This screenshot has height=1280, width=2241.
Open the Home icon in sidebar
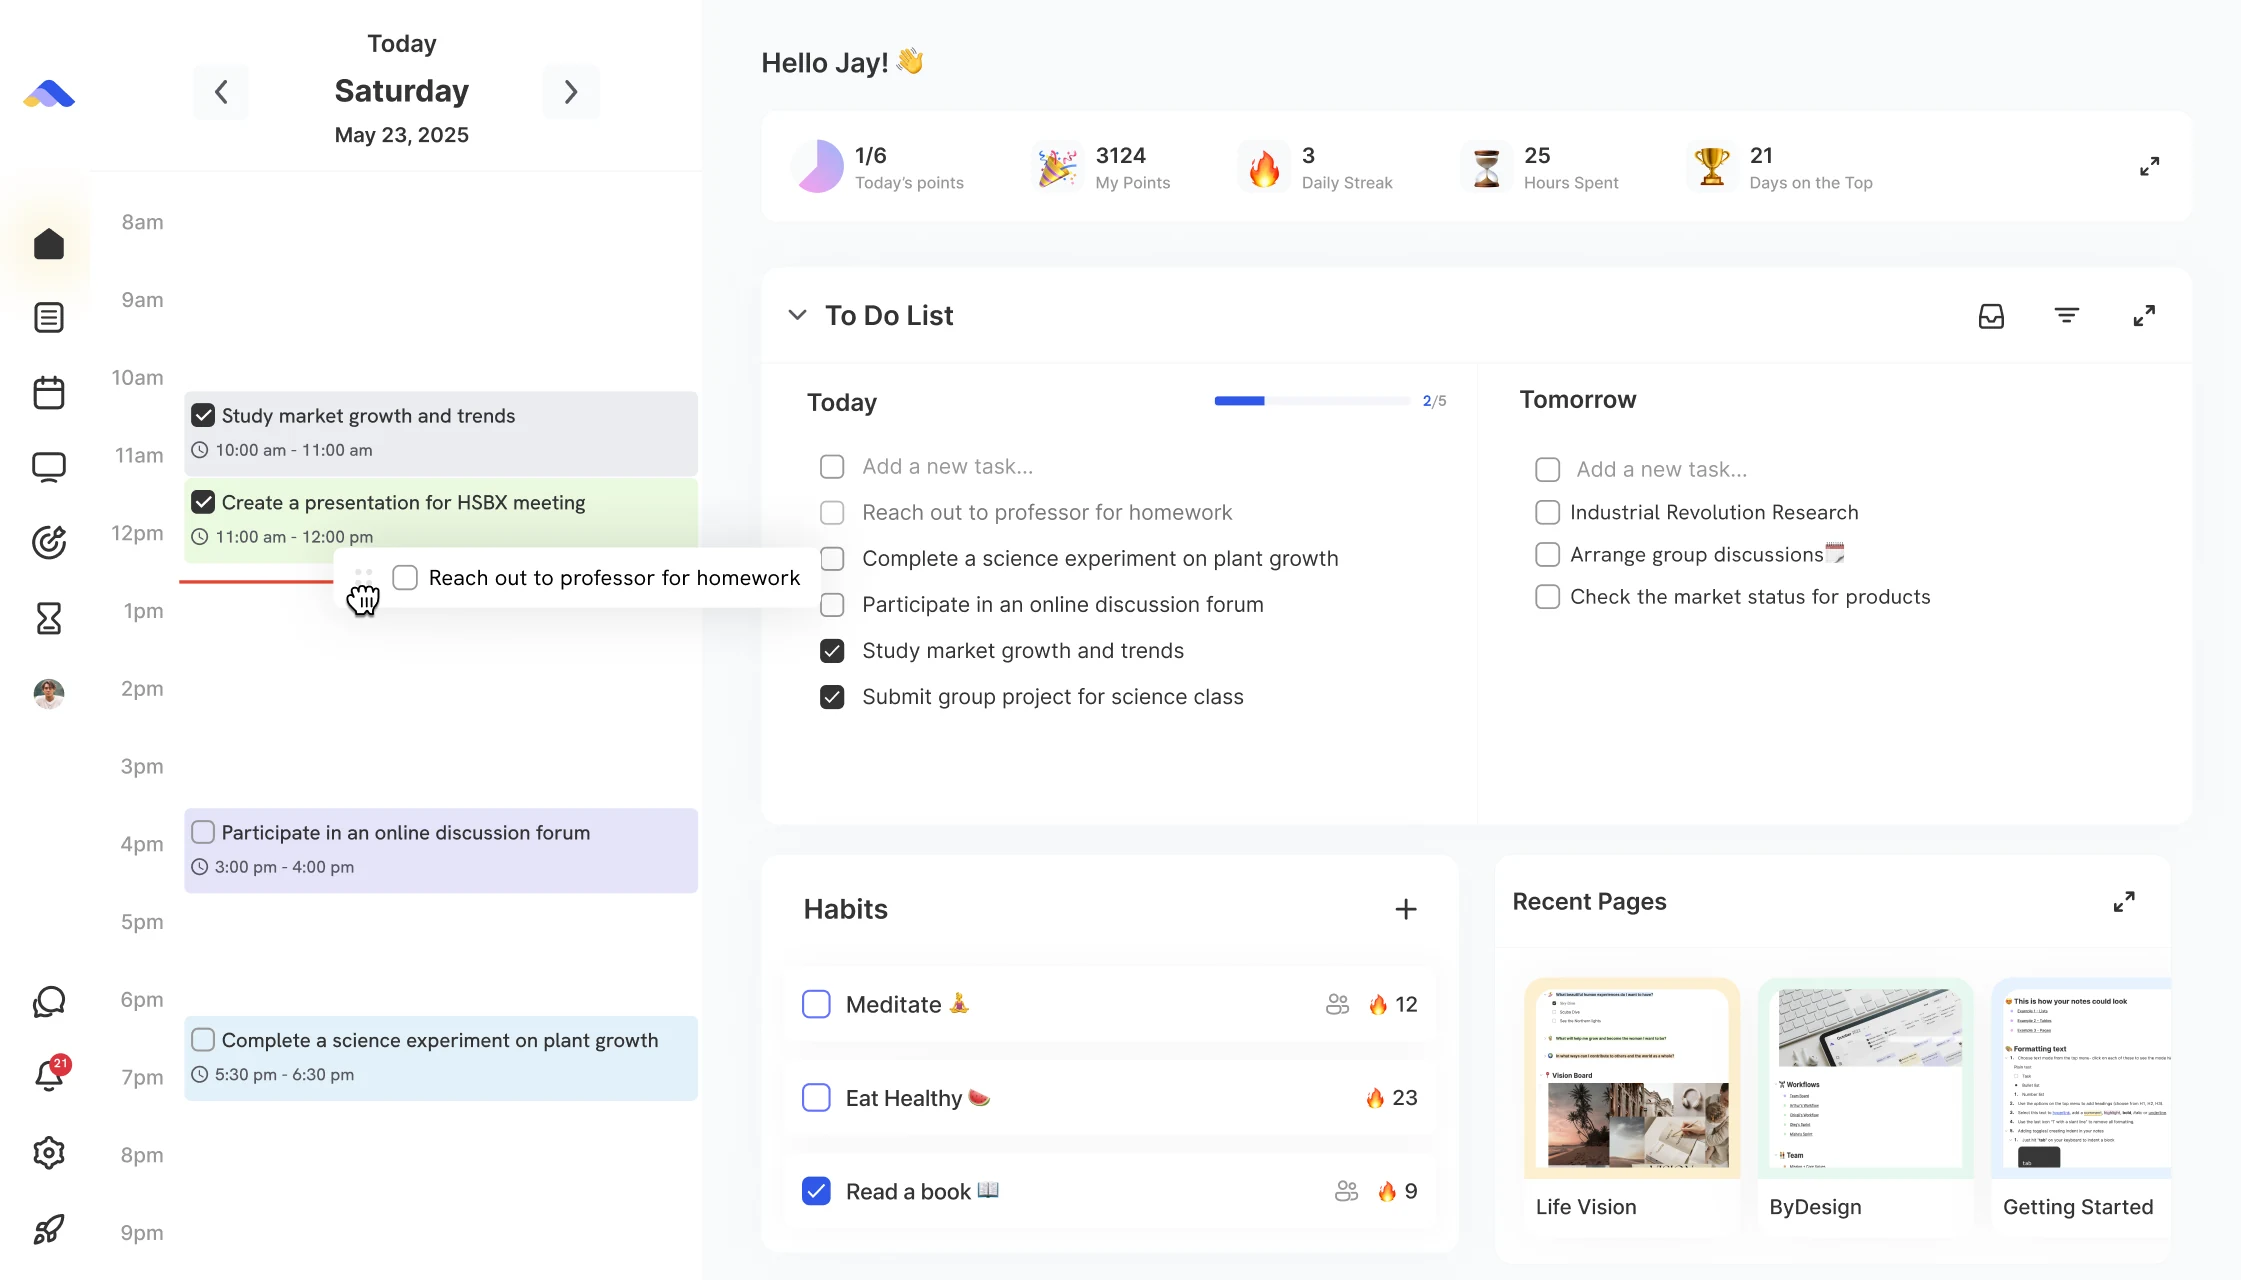(49, 244)
